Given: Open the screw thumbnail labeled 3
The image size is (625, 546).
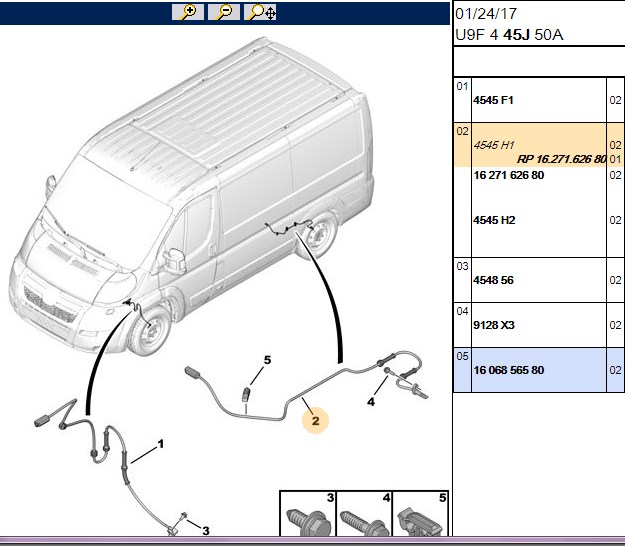Looking at the screenshot, I should [x=308, y=514].
